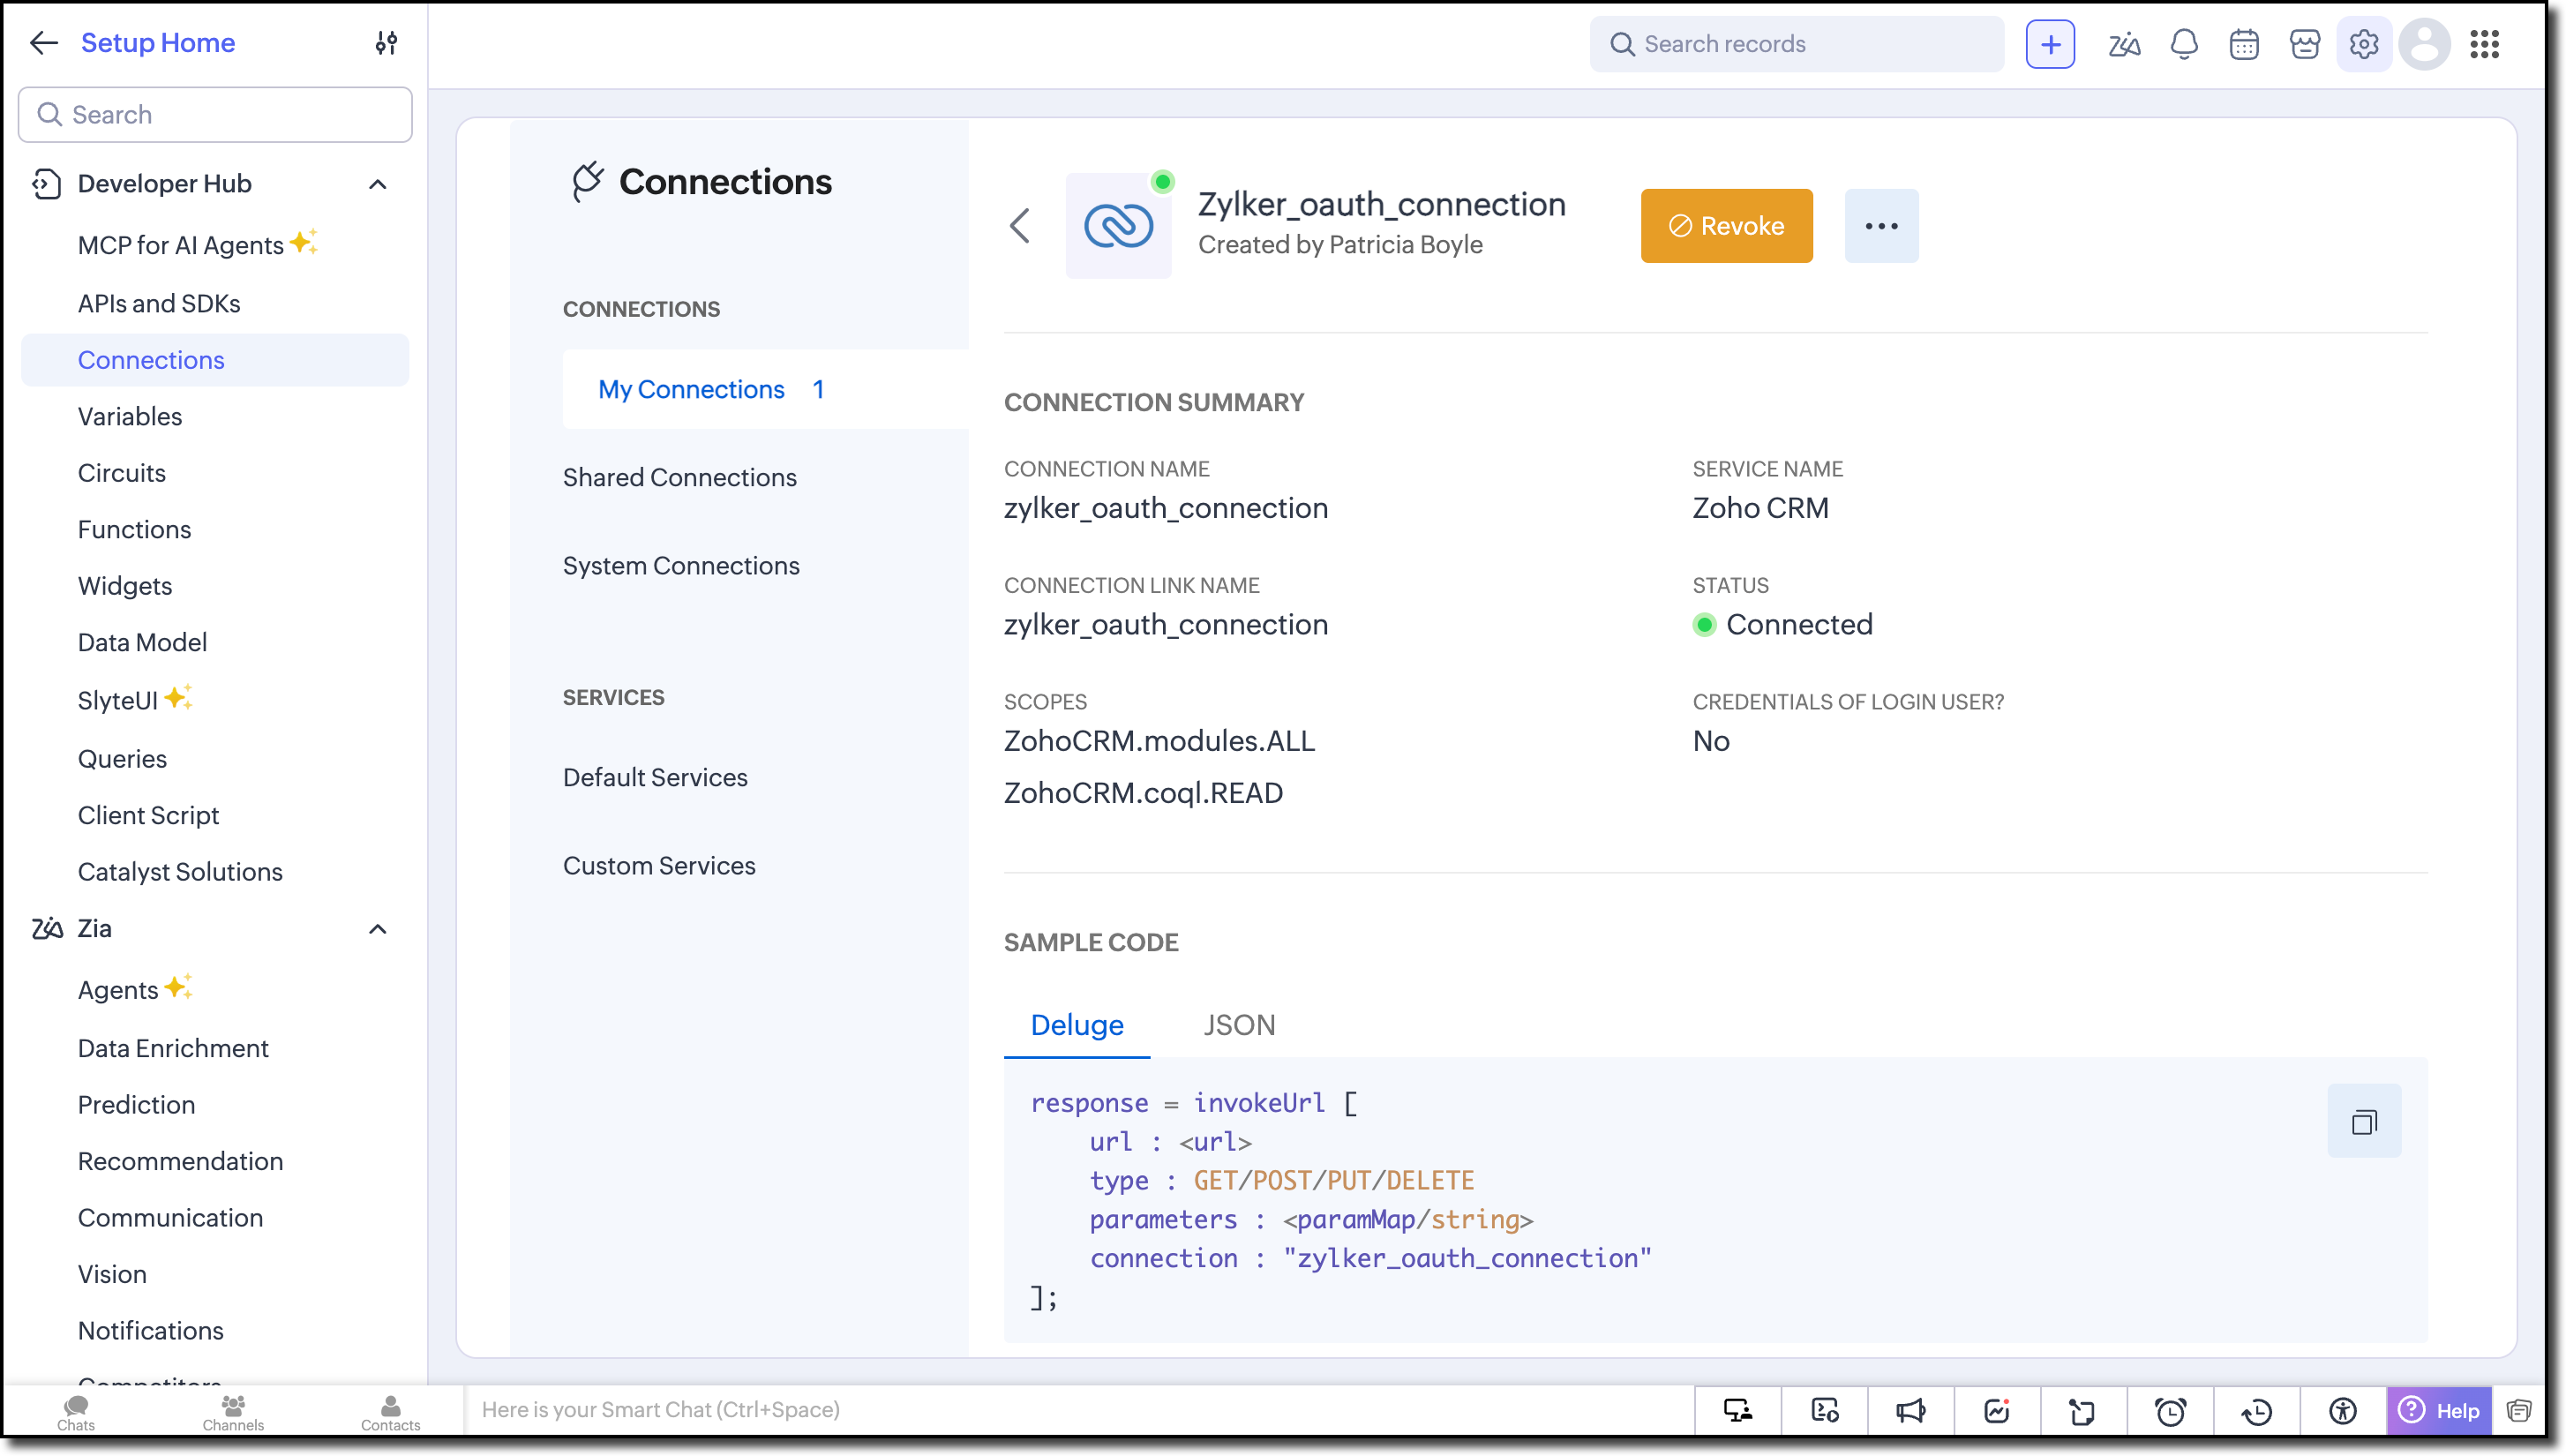Click the alarm clock reminder icon
The image size is (2566, 1456).
[x=2170, y=1411]
